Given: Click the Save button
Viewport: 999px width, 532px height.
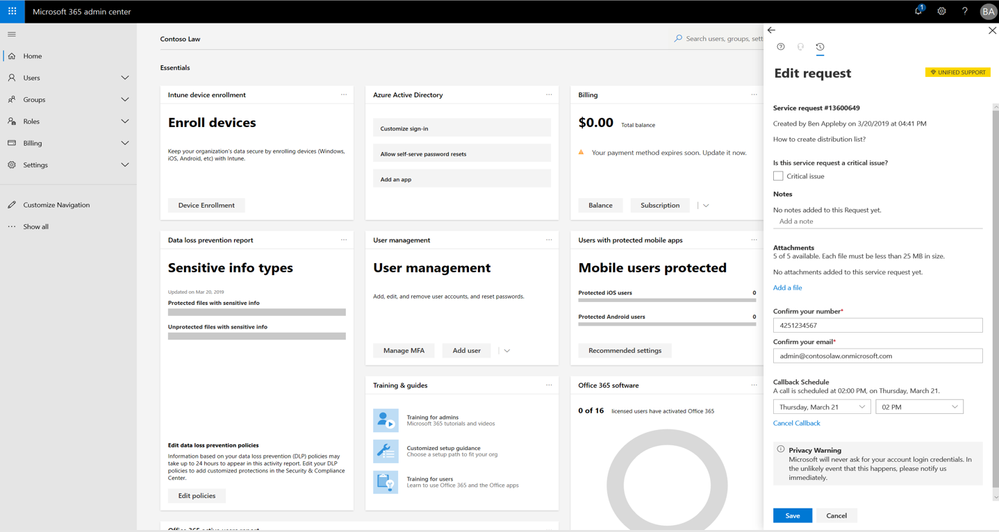Looking at the screenshot, I should click(x=793, y=515).
